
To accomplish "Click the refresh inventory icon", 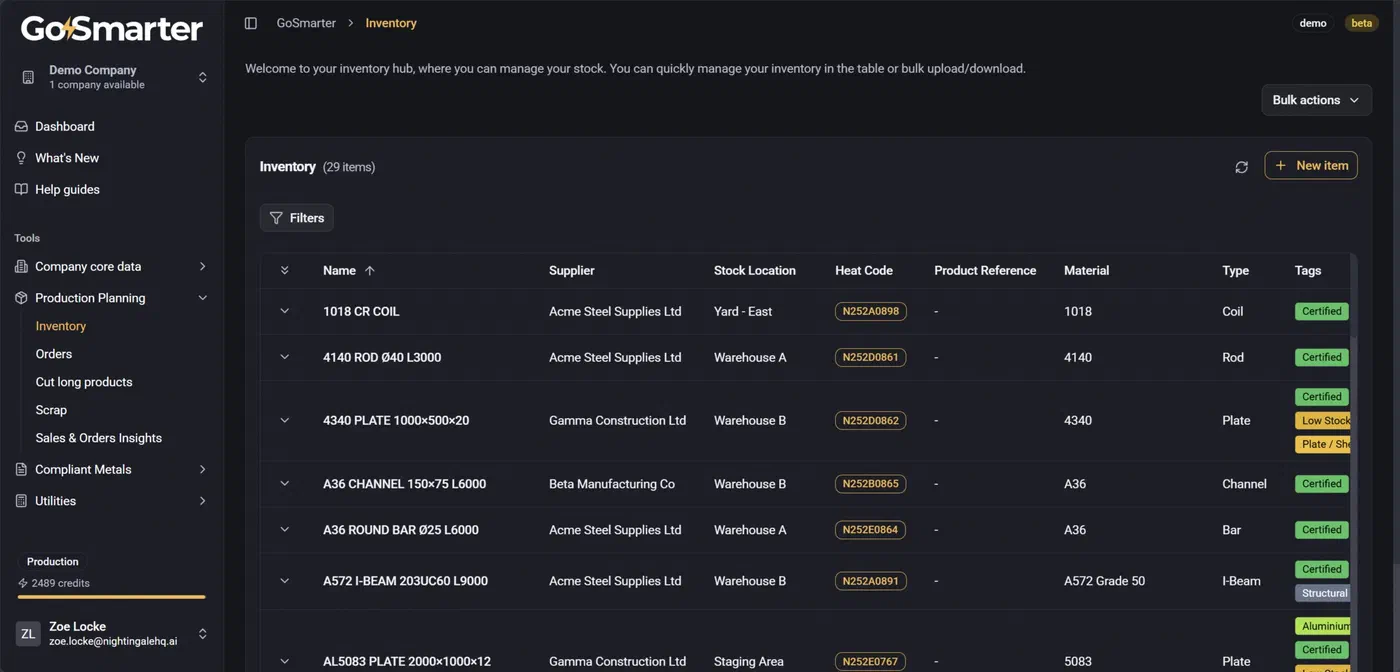I will [x=1241, y=167].
